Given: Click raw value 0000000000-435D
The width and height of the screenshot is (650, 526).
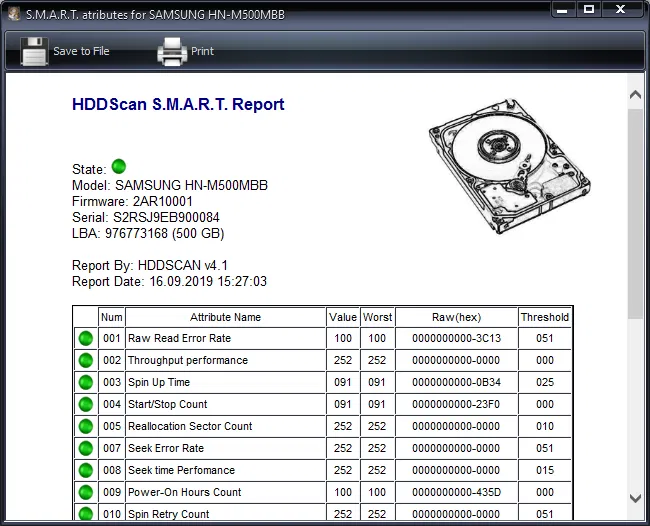Looking at the screenshot, I should [x=456, y=492].
